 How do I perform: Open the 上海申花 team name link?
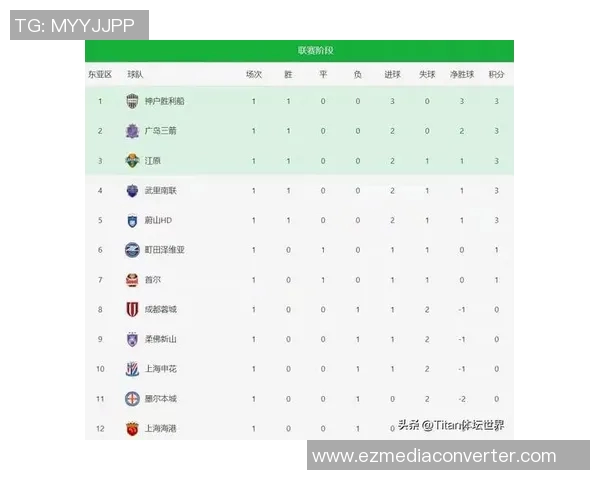pos(163,369)
